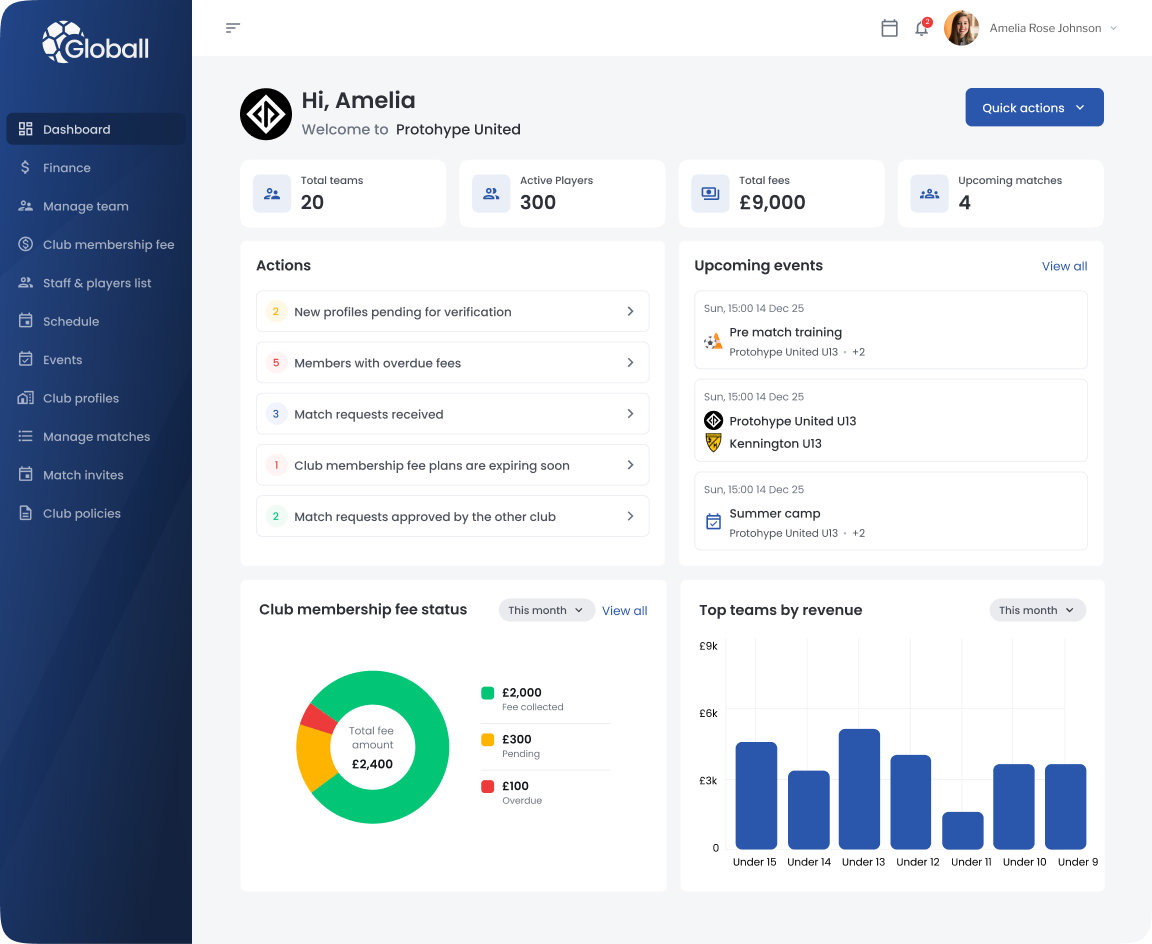Click the Manage matches list icon
1152x944 pixels.
[26, 436]
